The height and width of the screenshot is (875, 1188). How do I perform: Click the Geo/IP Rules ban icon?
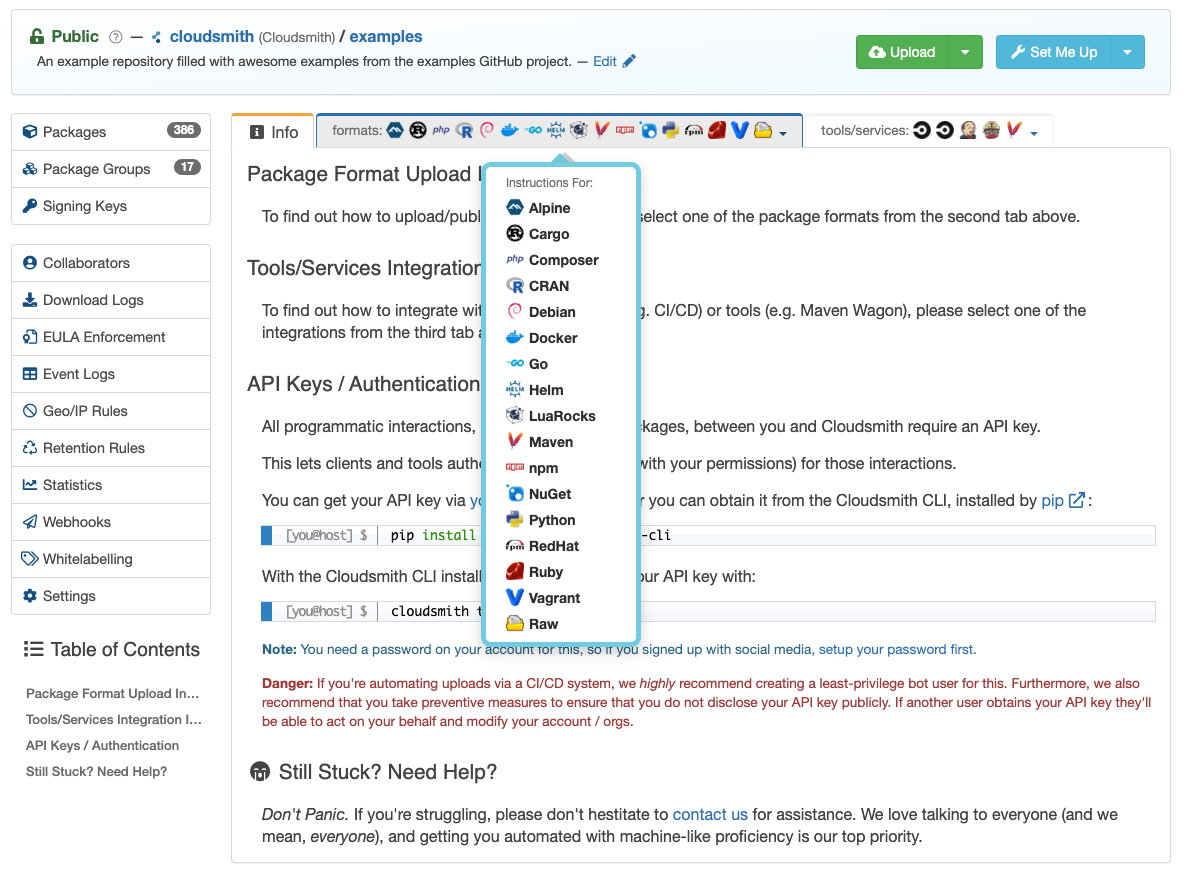(x=30, y=411)
